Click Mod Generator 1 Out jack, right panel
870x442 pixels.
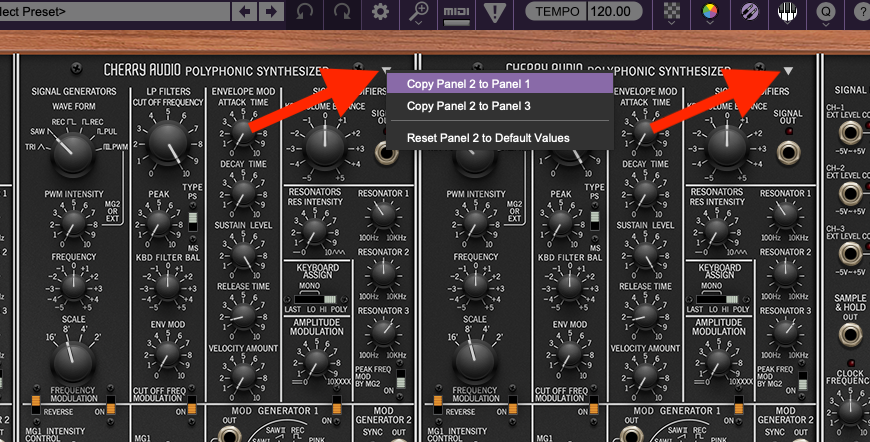[631, 436]
